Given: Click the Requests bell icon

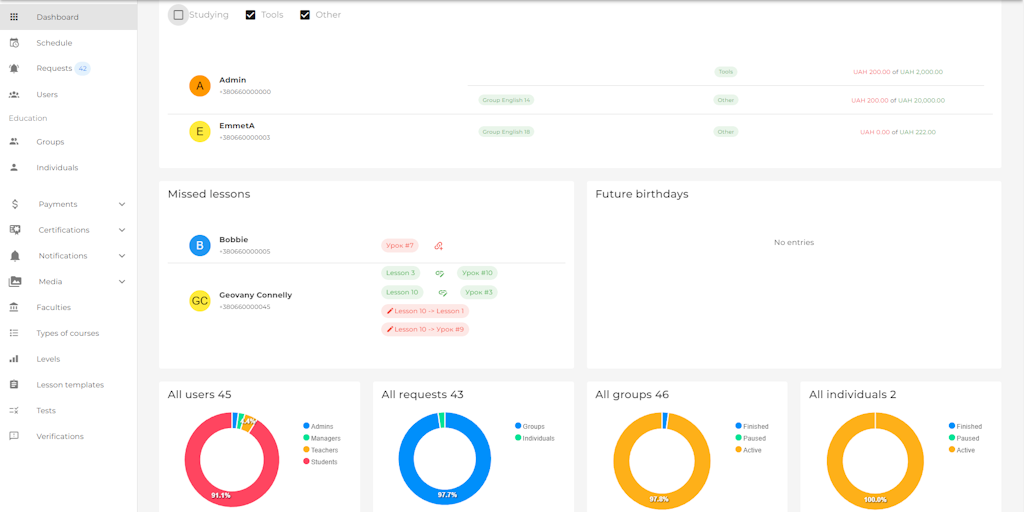Looking at the screenshot, I should 14,69.
